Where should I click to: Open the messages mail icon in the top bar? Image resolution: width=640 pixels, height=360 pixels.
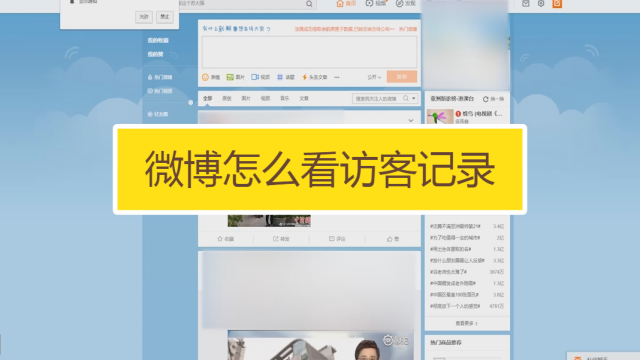(x=526, y=4)
